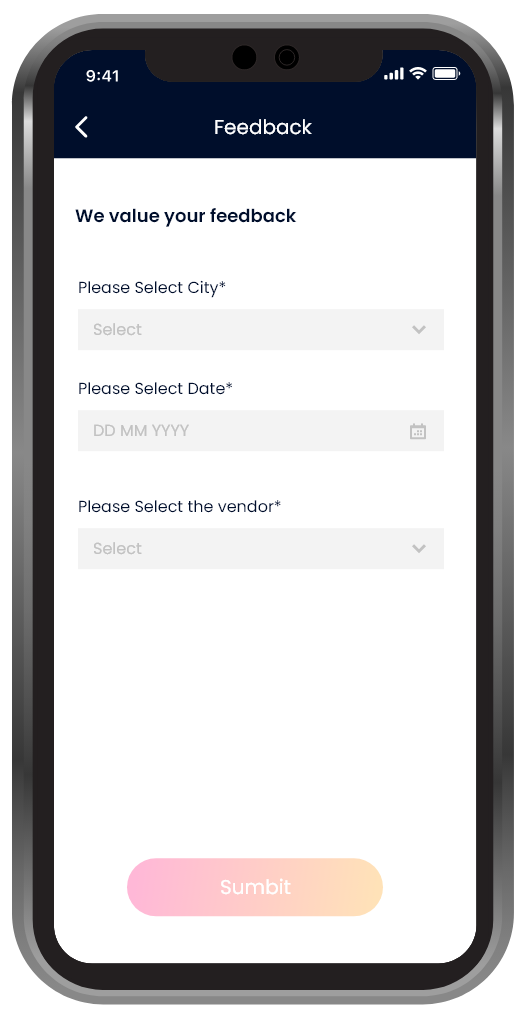This screenshot has height=1016, width=525.
Task: Click the 'Please Select City*' label
Action: 152,288
